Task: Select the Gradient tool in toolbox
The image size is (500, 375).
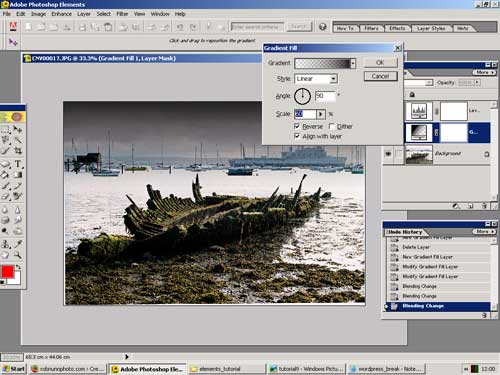Action: click(18, 175)
